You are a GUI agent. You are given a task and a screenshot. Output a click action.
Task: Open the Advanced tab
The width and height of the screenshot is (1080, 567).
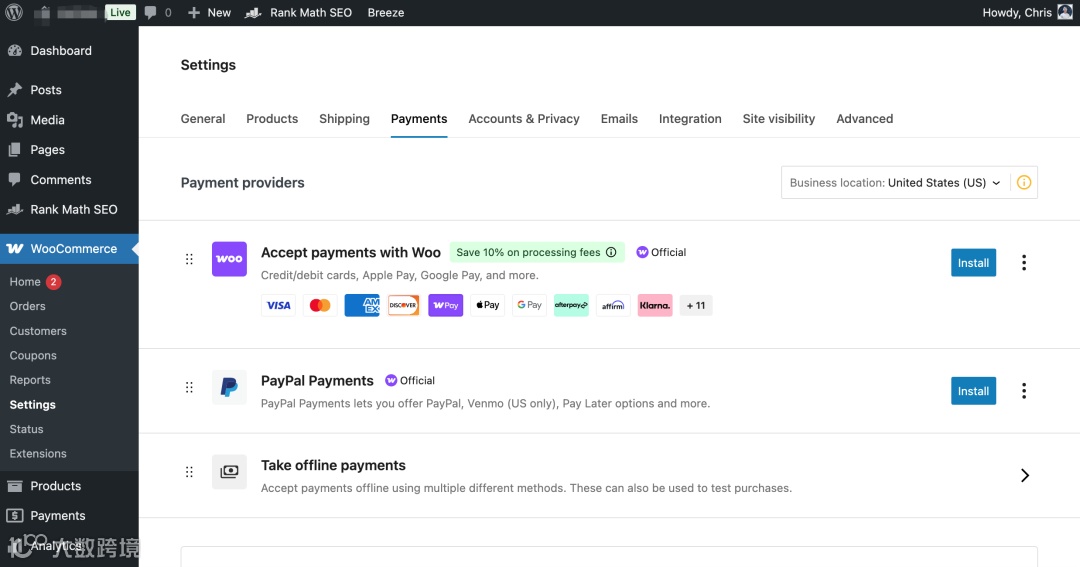[864, 118]
